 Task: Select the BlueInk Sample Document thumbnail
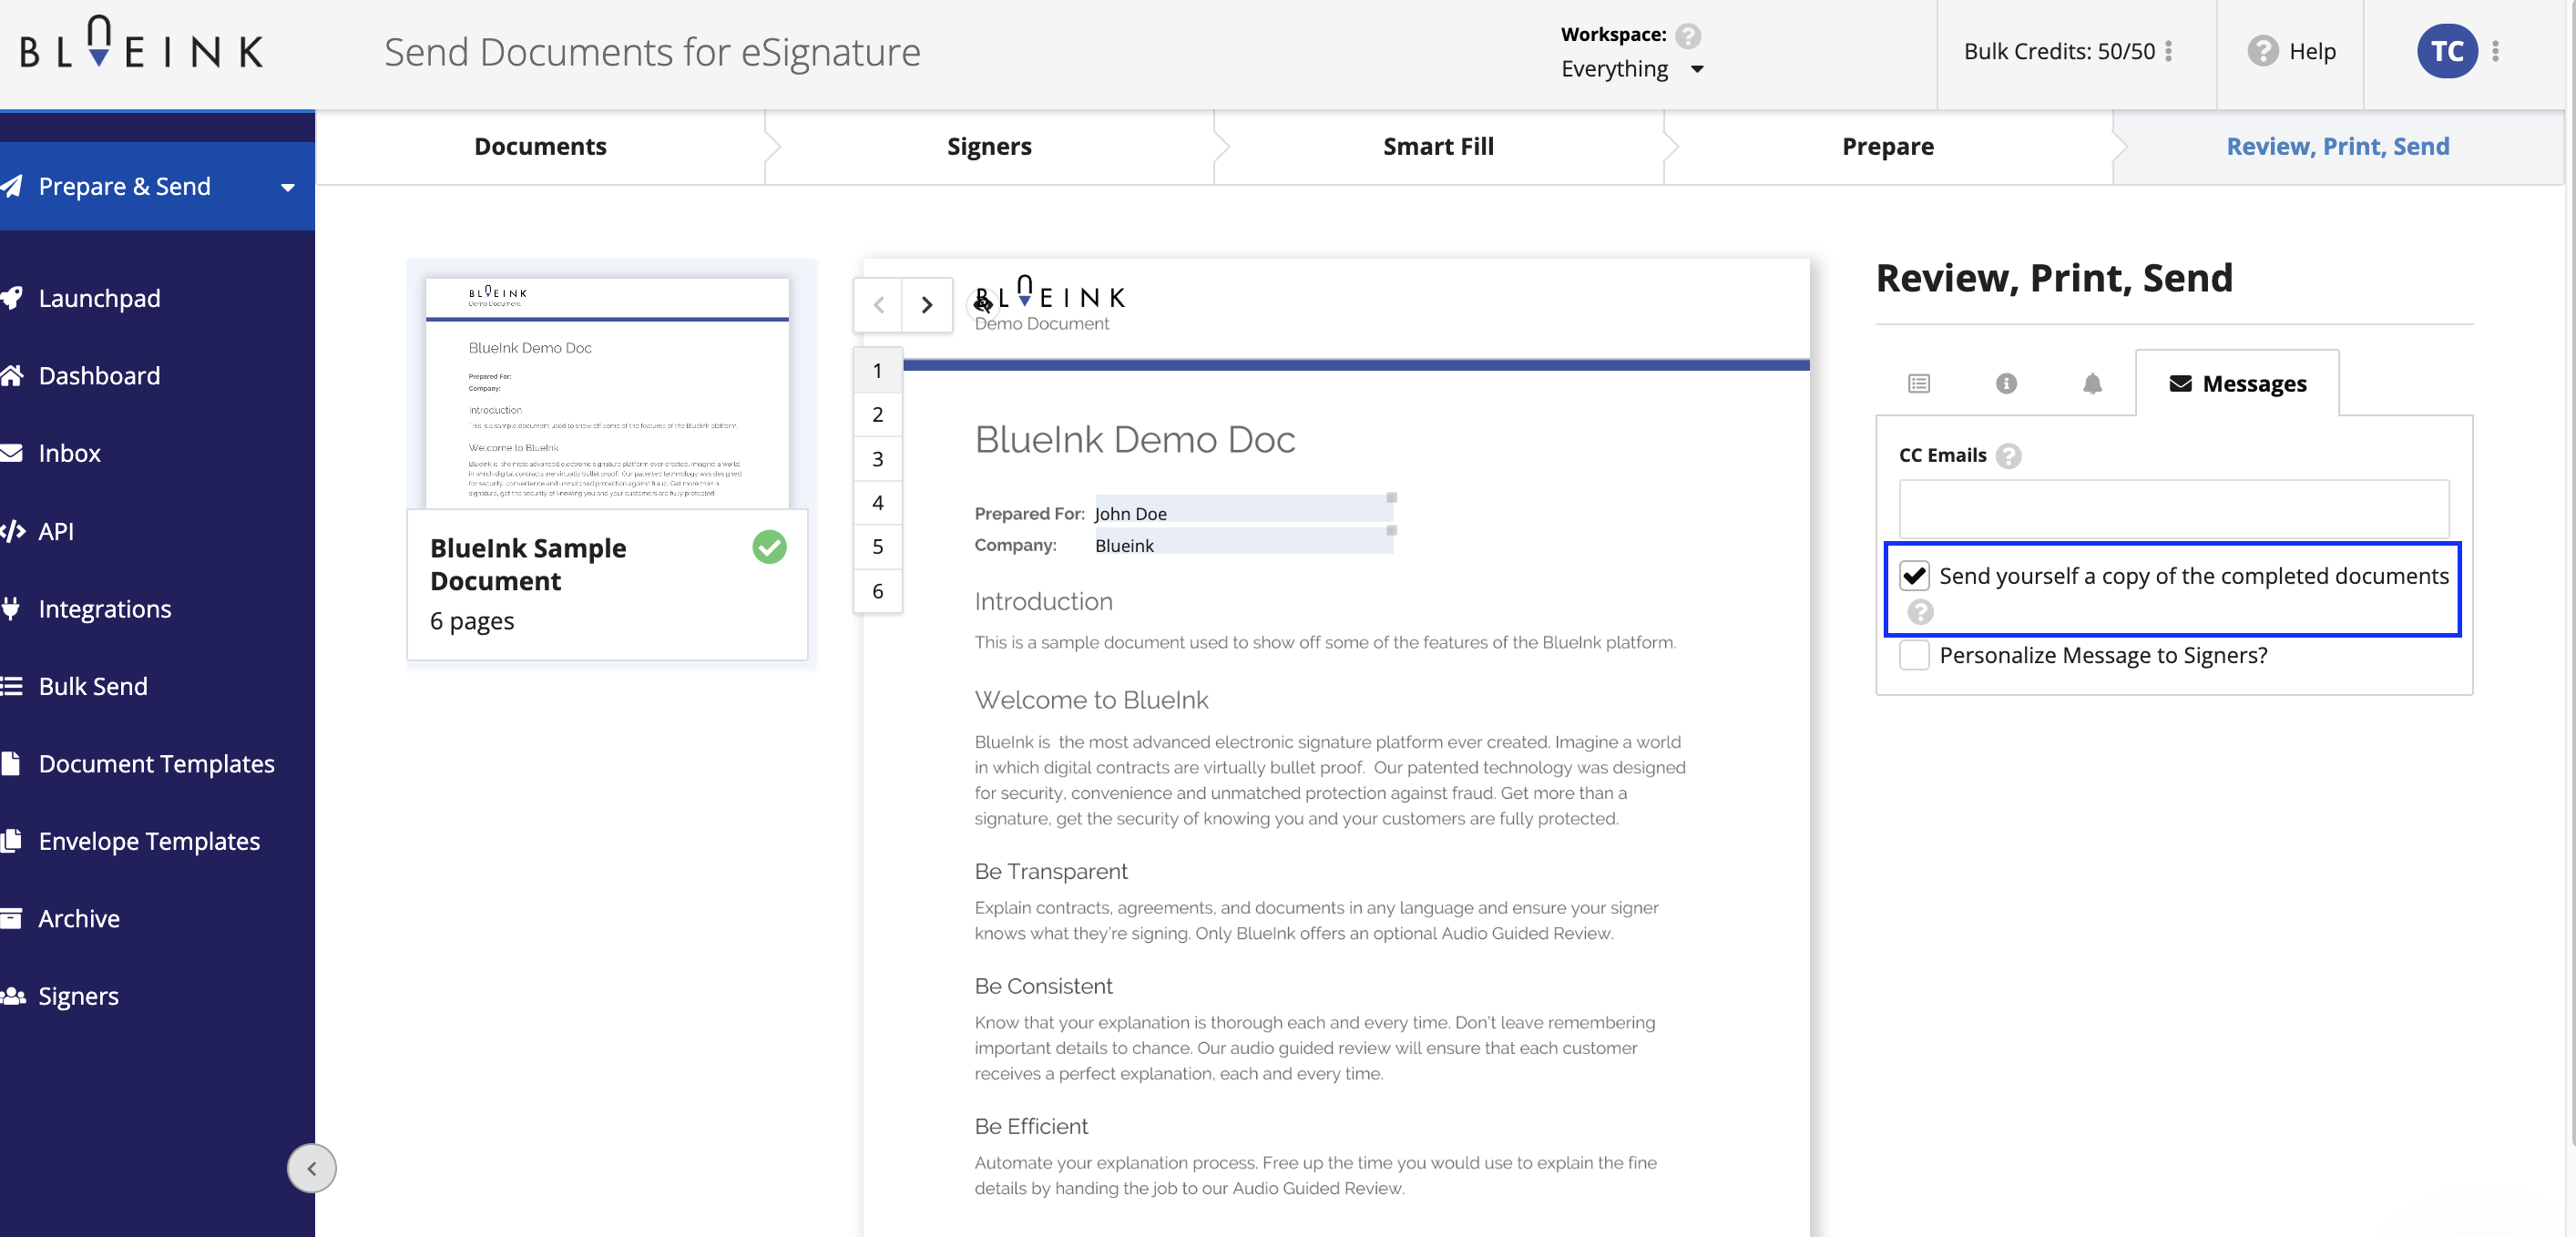tap(607, 394)
